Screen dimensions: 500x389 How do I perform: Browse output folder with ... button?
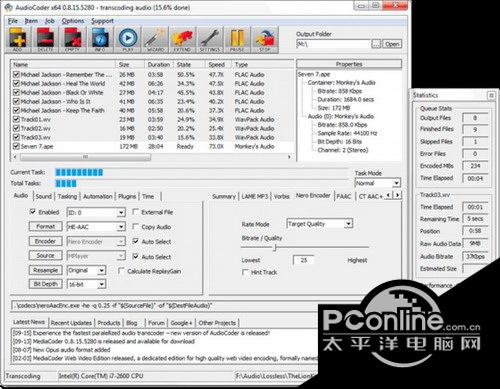[376, 44]
